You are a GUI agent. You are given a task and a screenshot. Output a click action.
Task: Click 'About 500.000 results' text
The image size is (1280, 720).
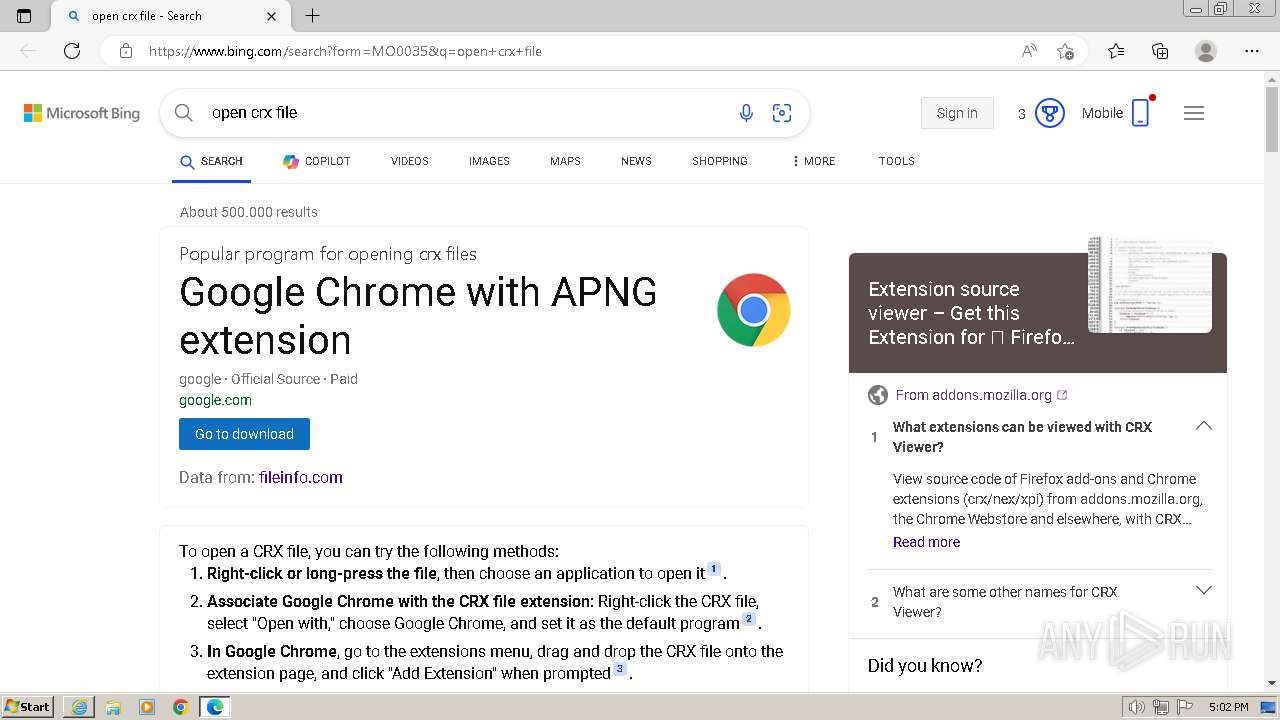(249, 212)
